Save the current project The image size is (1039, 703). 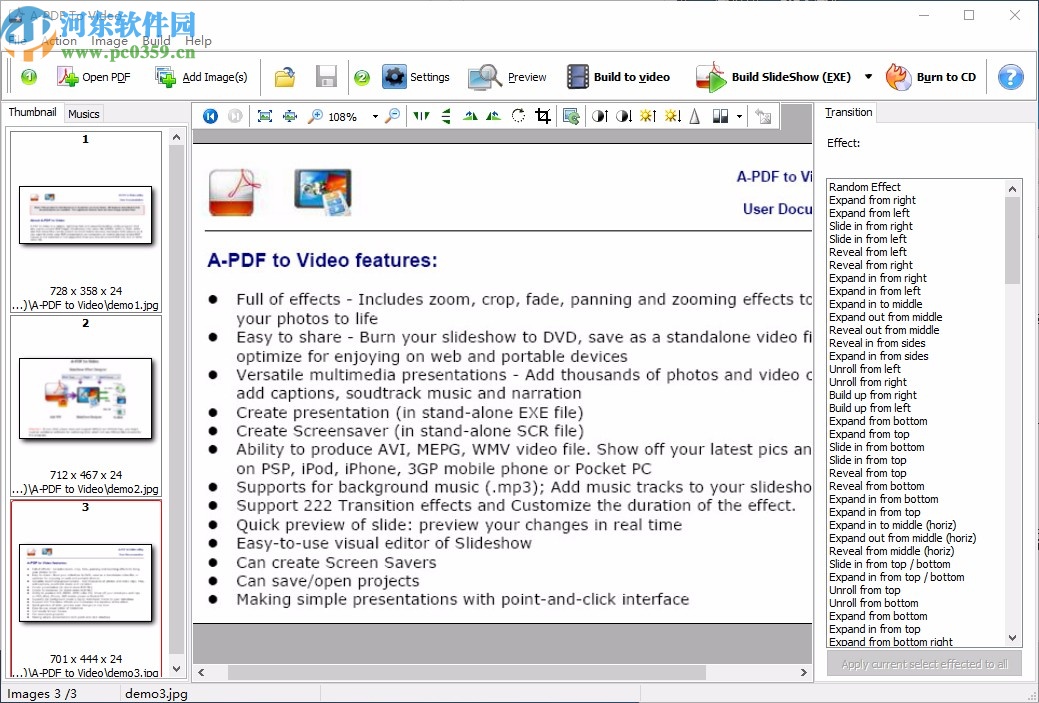326,76
